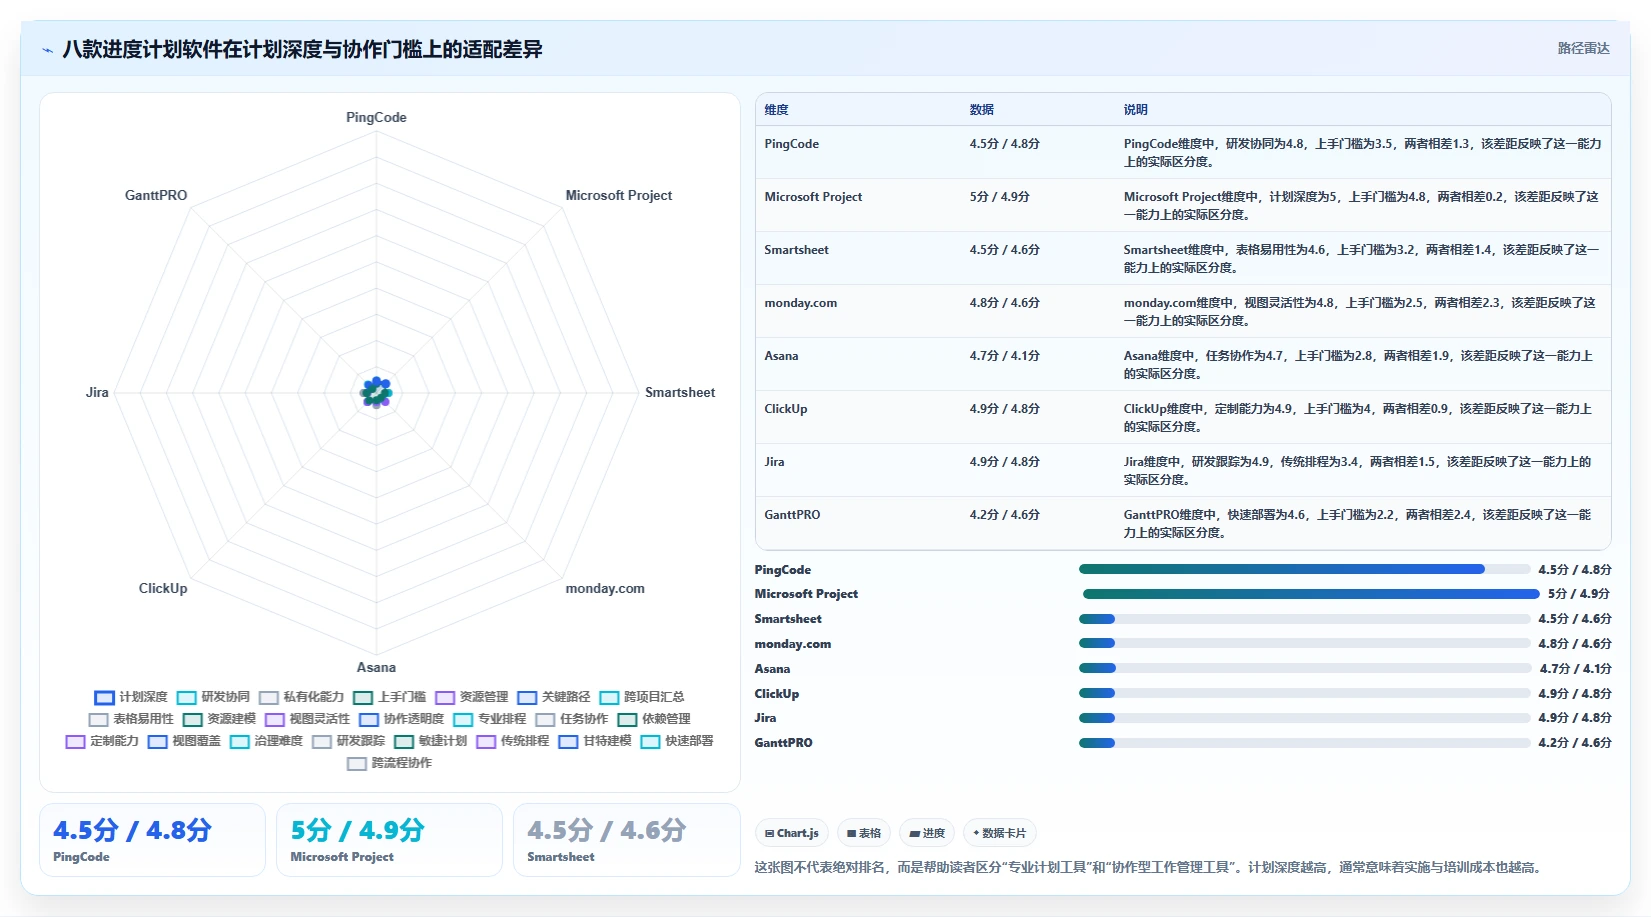Open the 进度 tab
This screenshot has height=917, width=1651.
926,833
